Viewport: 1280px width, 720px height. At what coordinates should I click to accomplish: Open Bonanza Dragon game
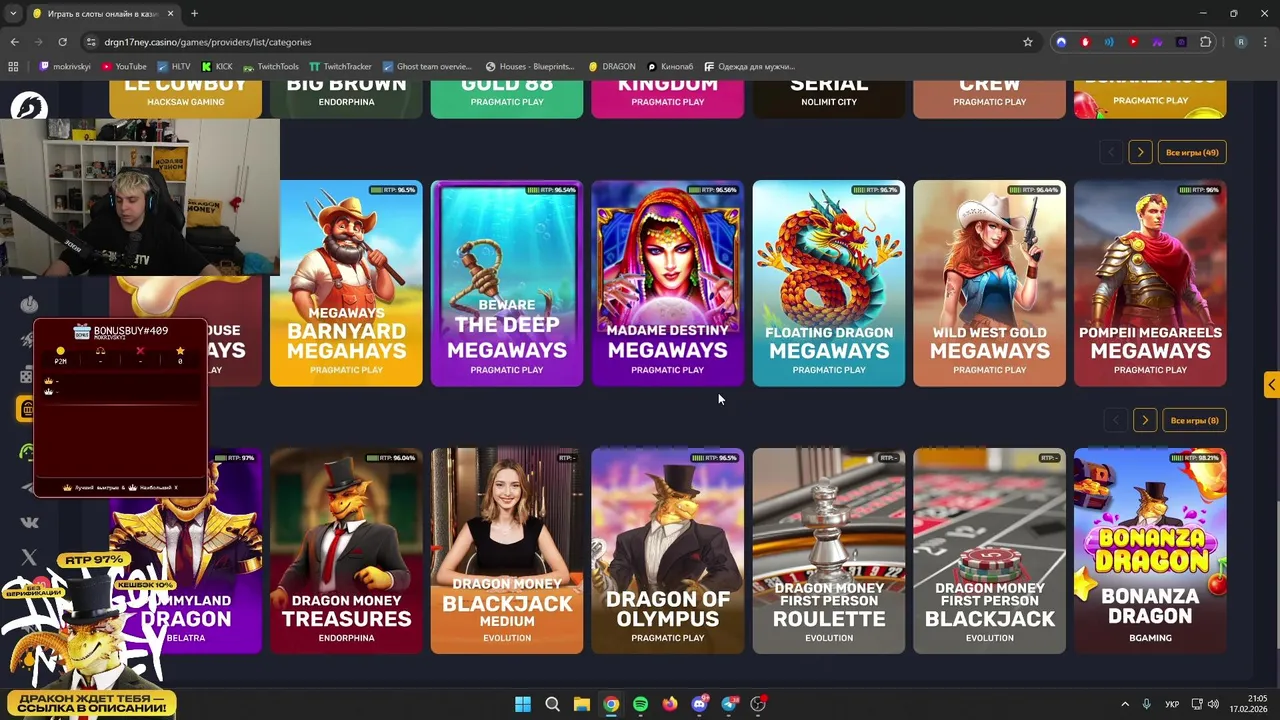(1150, 551)
